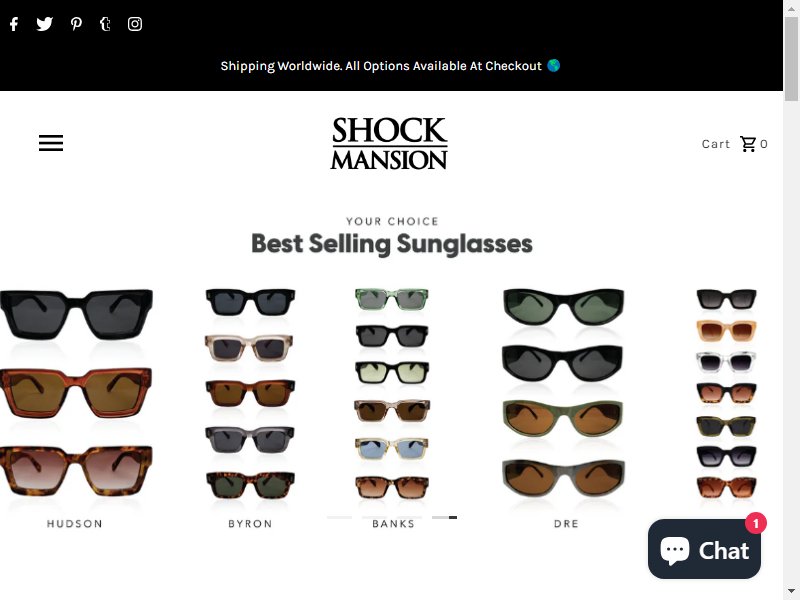Viewport: 800px width, 600px height.
Task: Click the shopping cart icon
Action: (x=748, y=144)
